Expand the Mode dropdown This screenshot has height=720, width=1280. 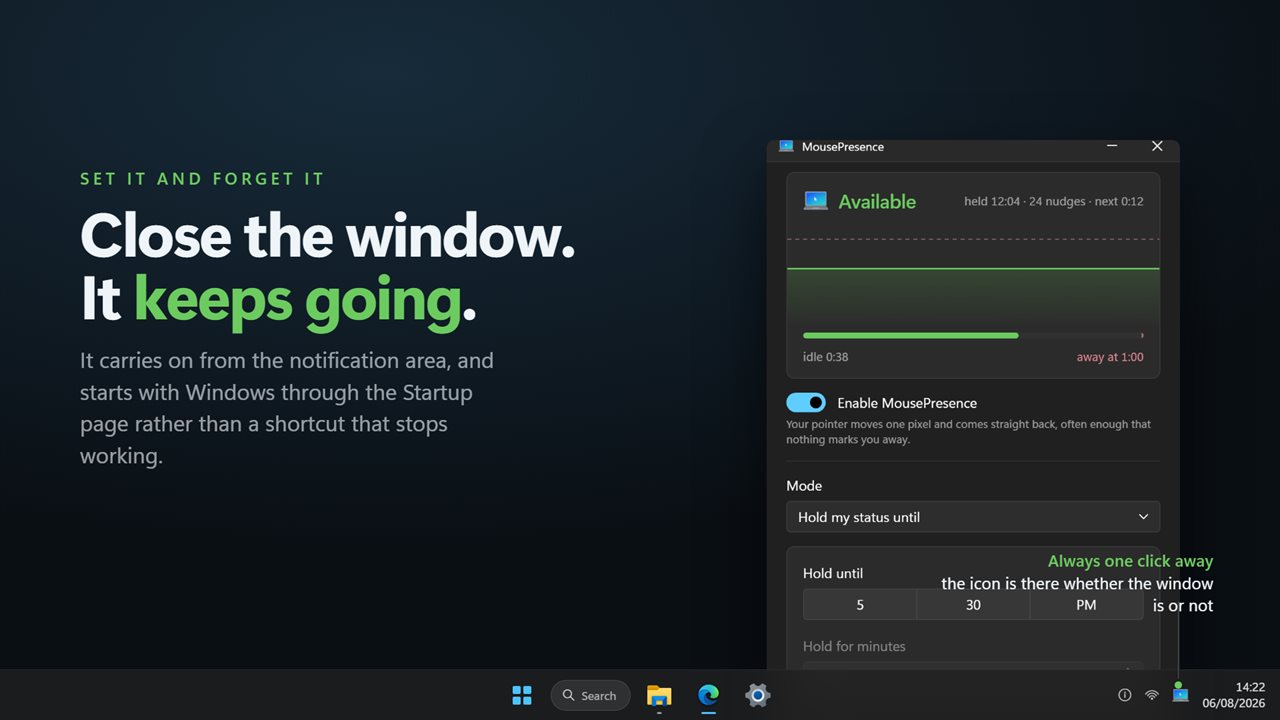[973, 517]
